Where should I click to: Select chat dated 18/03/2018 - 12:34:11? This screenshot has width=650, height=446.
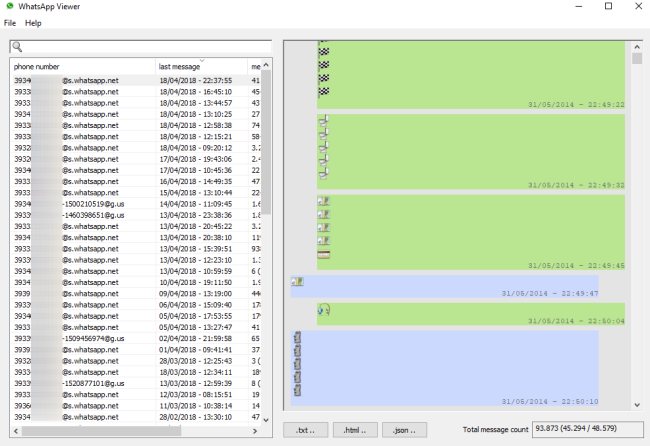tap(136, 372)
